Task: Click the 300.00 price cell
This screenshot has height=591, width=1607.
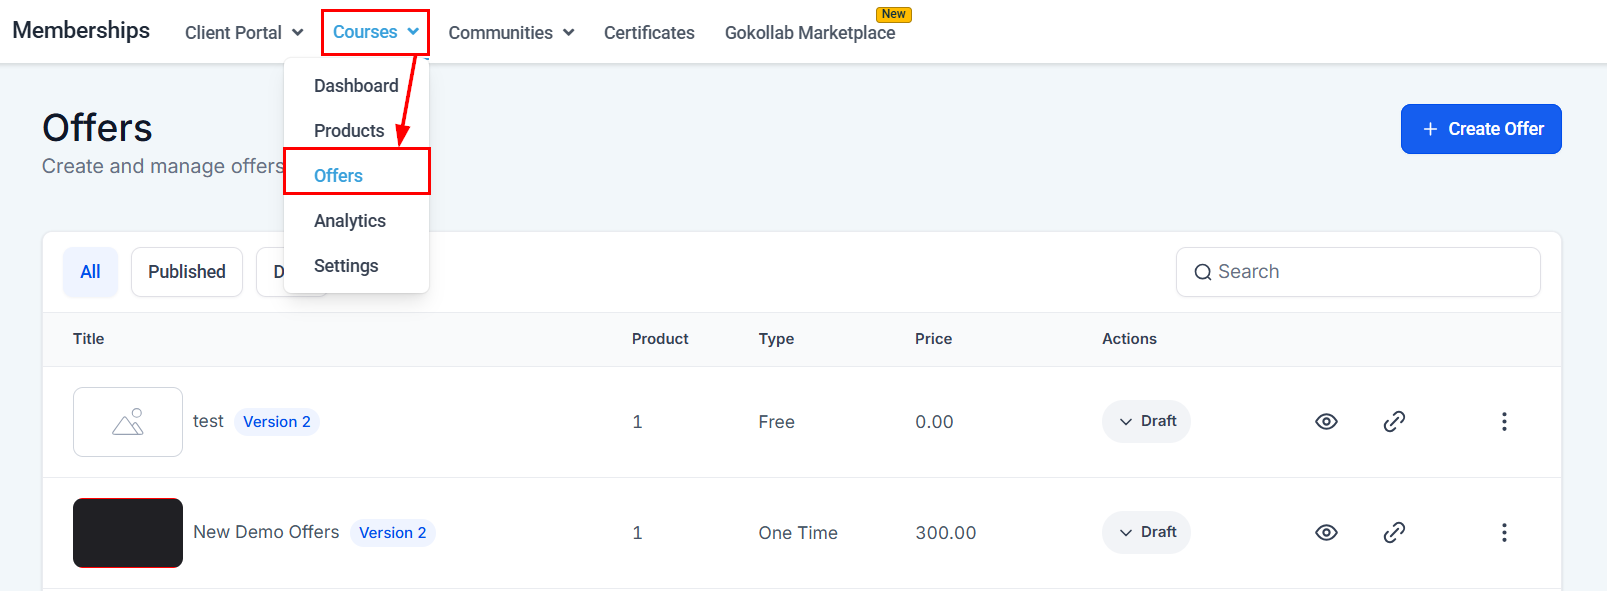Action: coord(946,533)
